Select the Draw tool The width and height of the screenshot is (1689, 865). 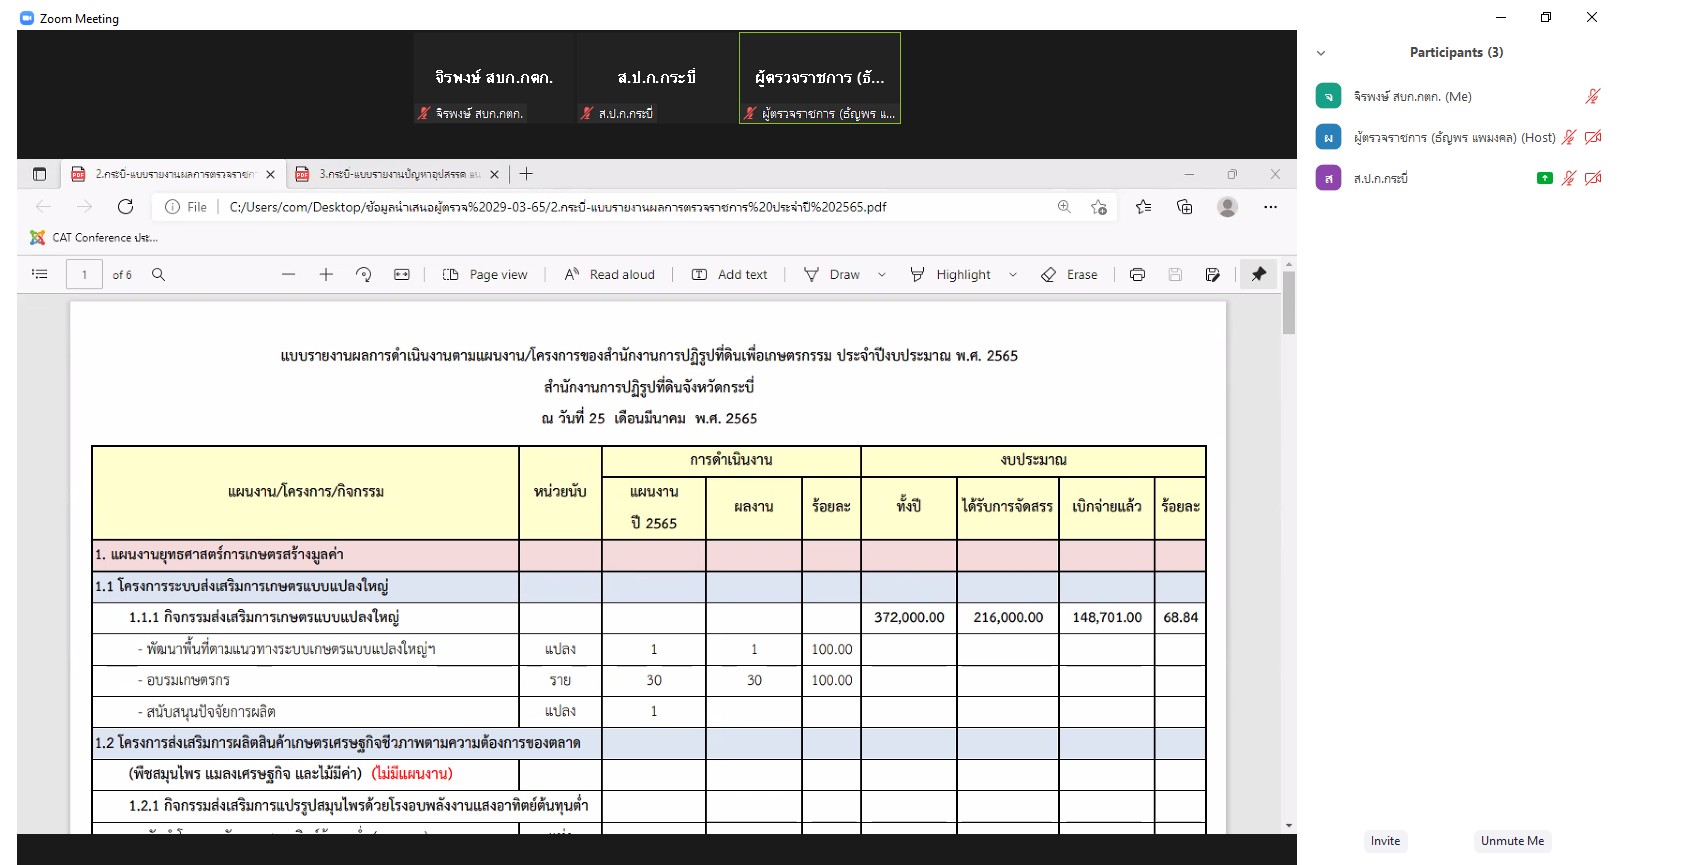(832, 274)
